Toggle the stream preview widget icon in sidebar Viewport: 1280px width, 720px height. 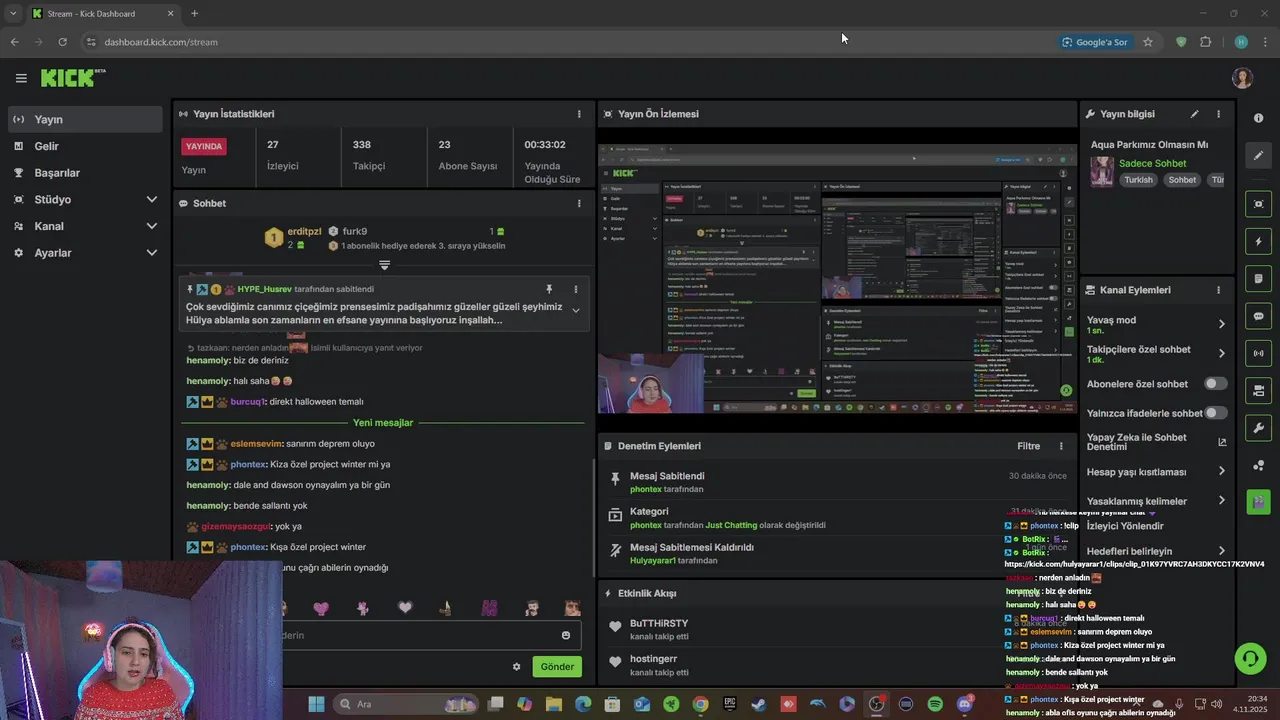[1258, 204]
